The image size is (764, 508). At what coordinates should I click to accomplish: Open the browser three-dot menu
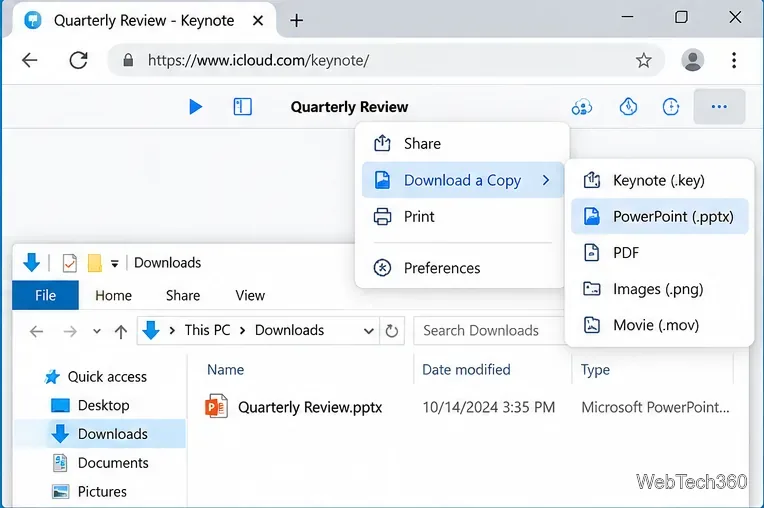(734, 60)
